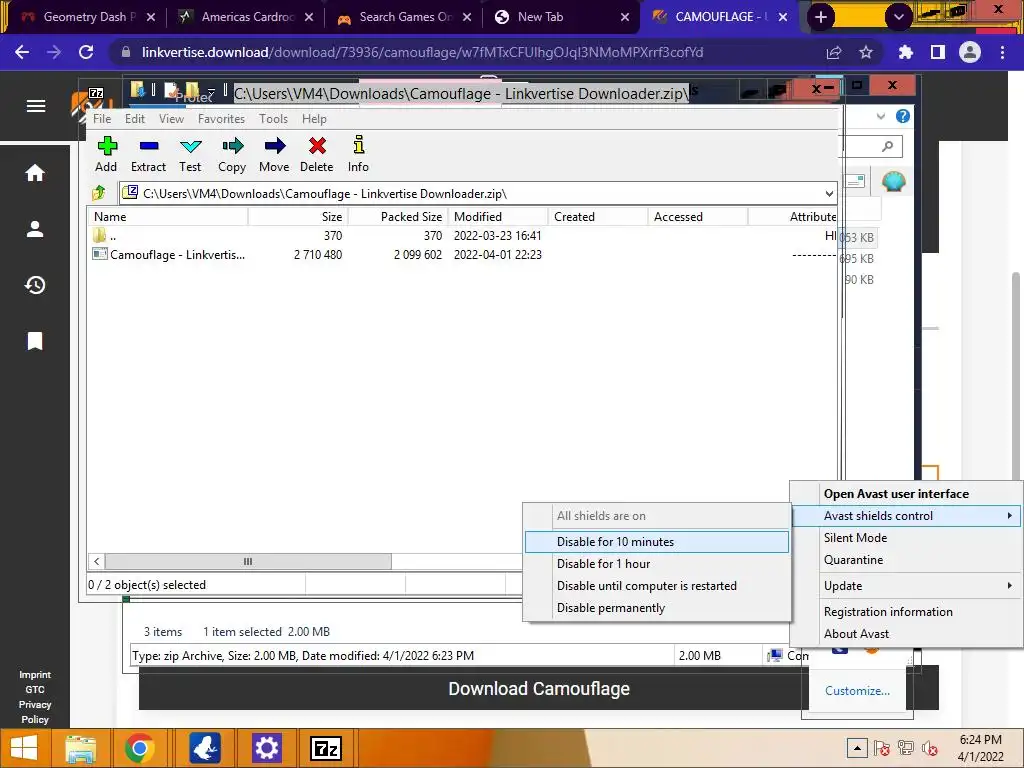Viewport: 1024px width, 768px height.
Task: Go back in Chrome
Action: click(x=22, y=52)
